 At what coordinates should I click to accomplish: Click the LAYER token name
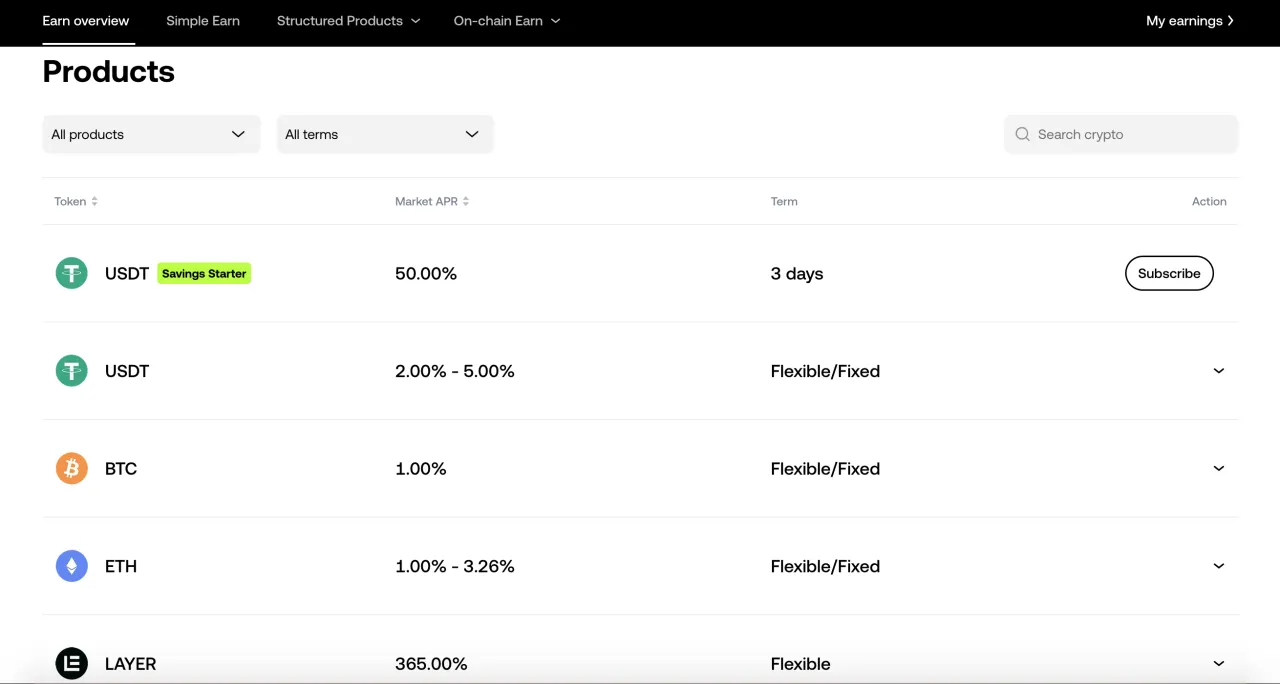pyautogui.click(x=130, y=663)
